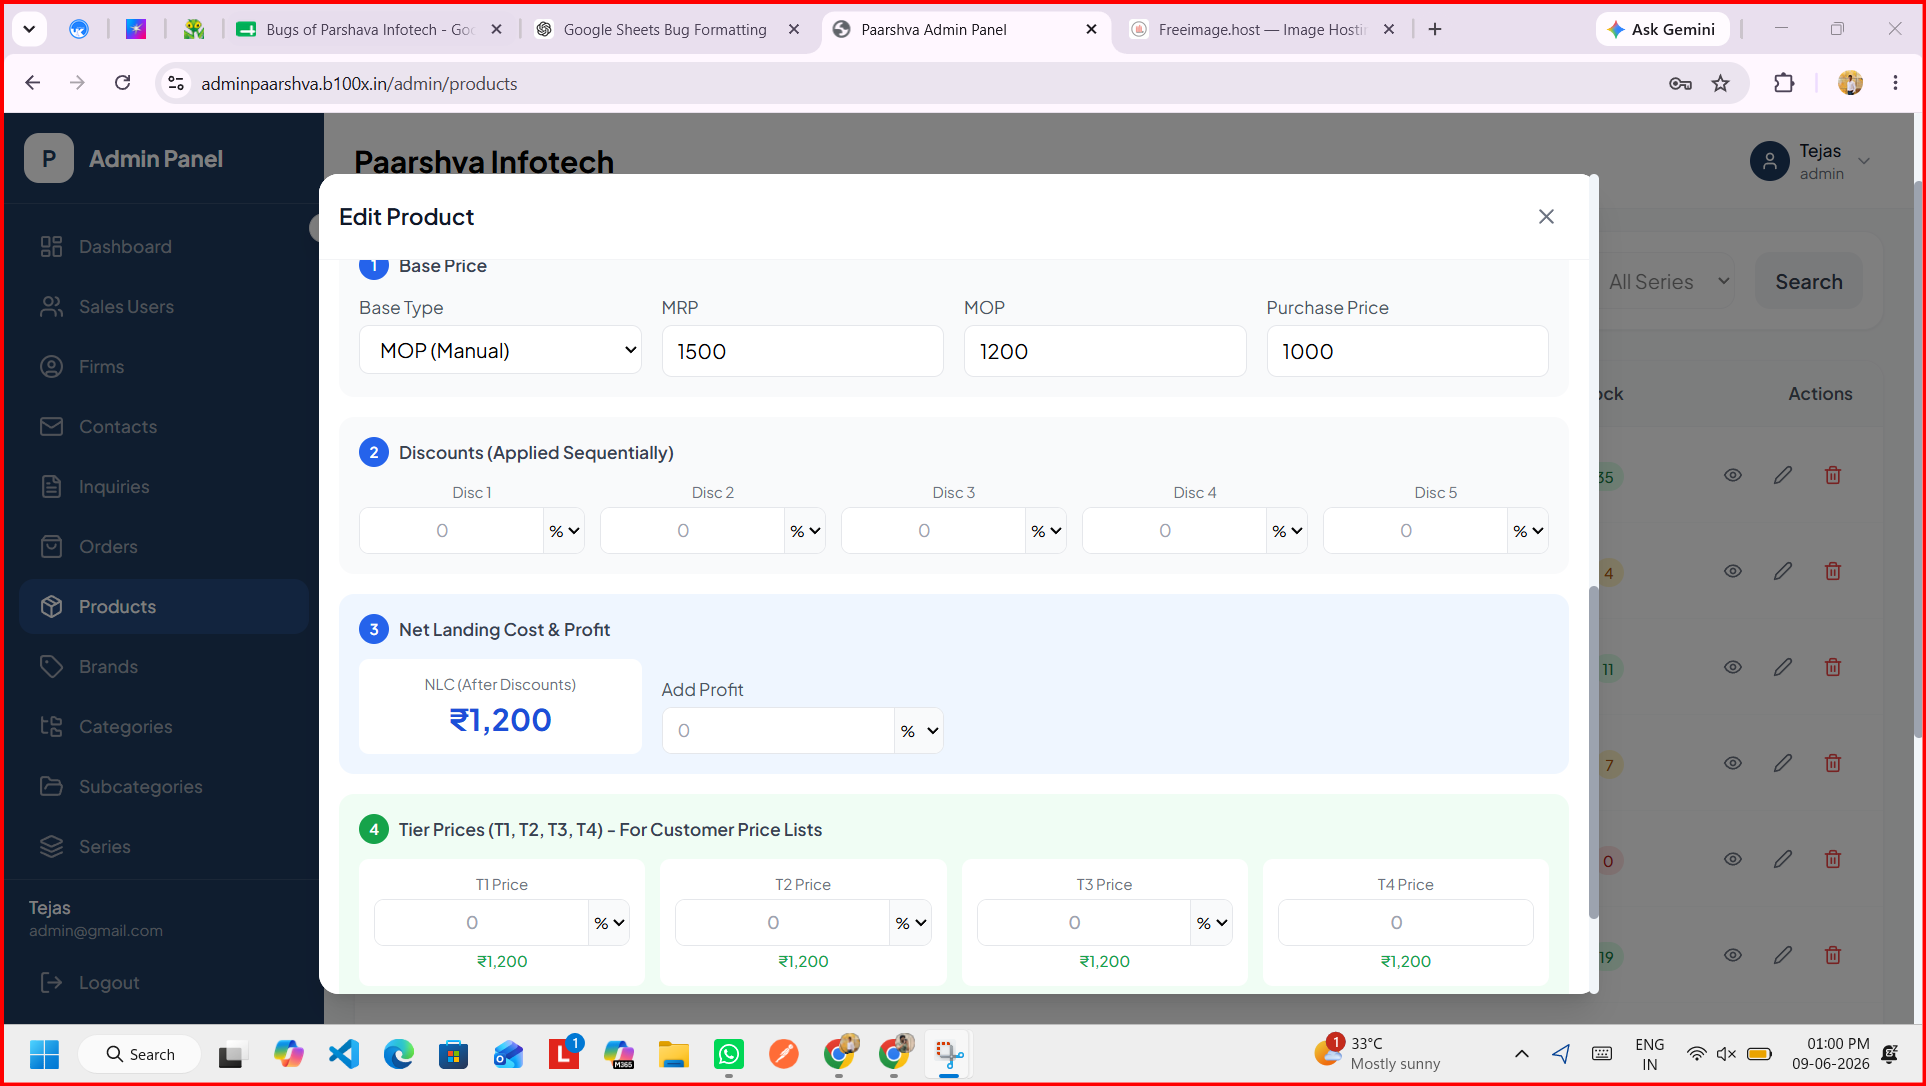Click the trash delete icon in first row
Viewport: 1926px width, 1086px height.
(x=1833, y=475)
